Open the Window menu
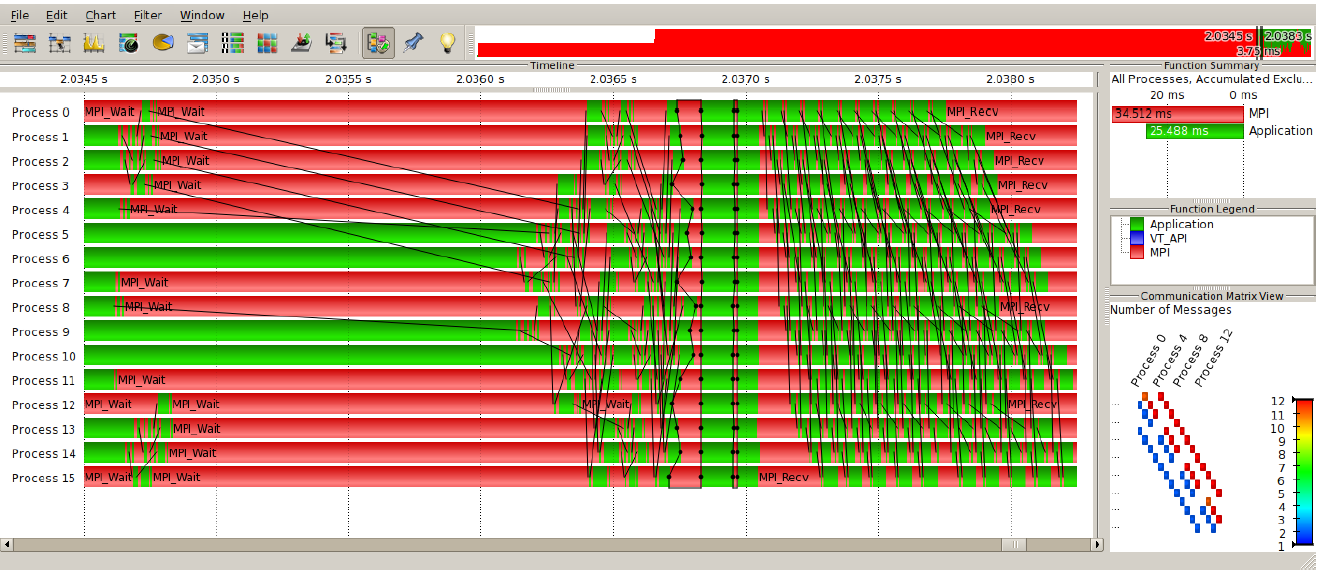The width and height of the screenshot is (1321, 576). pos(202,15)
